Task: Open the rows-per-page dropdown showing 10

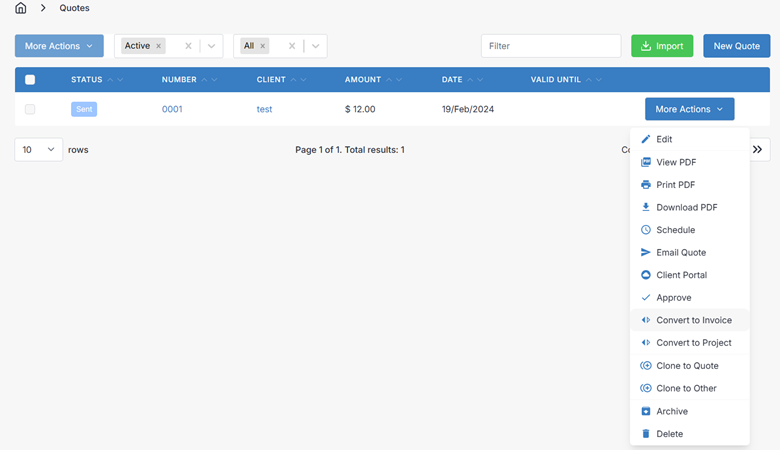Action: pyautogui.click(x=39, y=150)
